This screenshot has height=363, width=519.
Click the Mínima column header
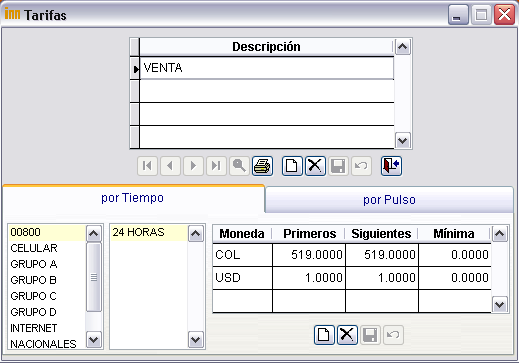tap(454, 234)
